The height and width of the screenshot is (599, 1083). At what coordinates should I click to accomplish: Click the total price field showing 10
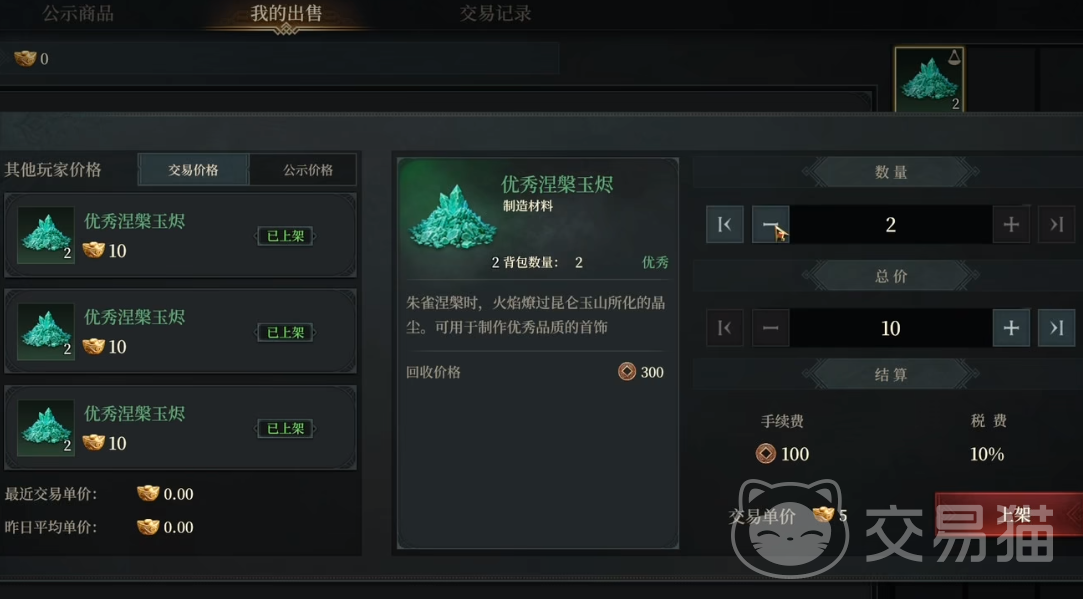890,328
